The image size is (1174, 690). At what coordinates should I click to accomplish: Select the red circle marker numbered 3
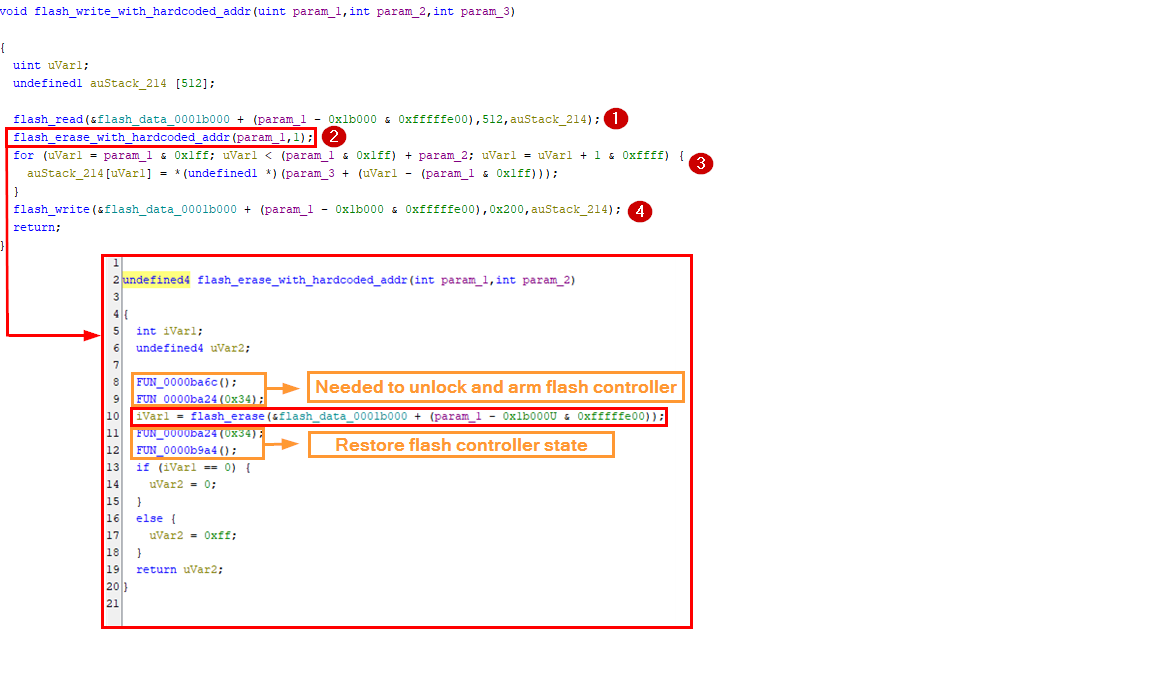coord(702,164)
